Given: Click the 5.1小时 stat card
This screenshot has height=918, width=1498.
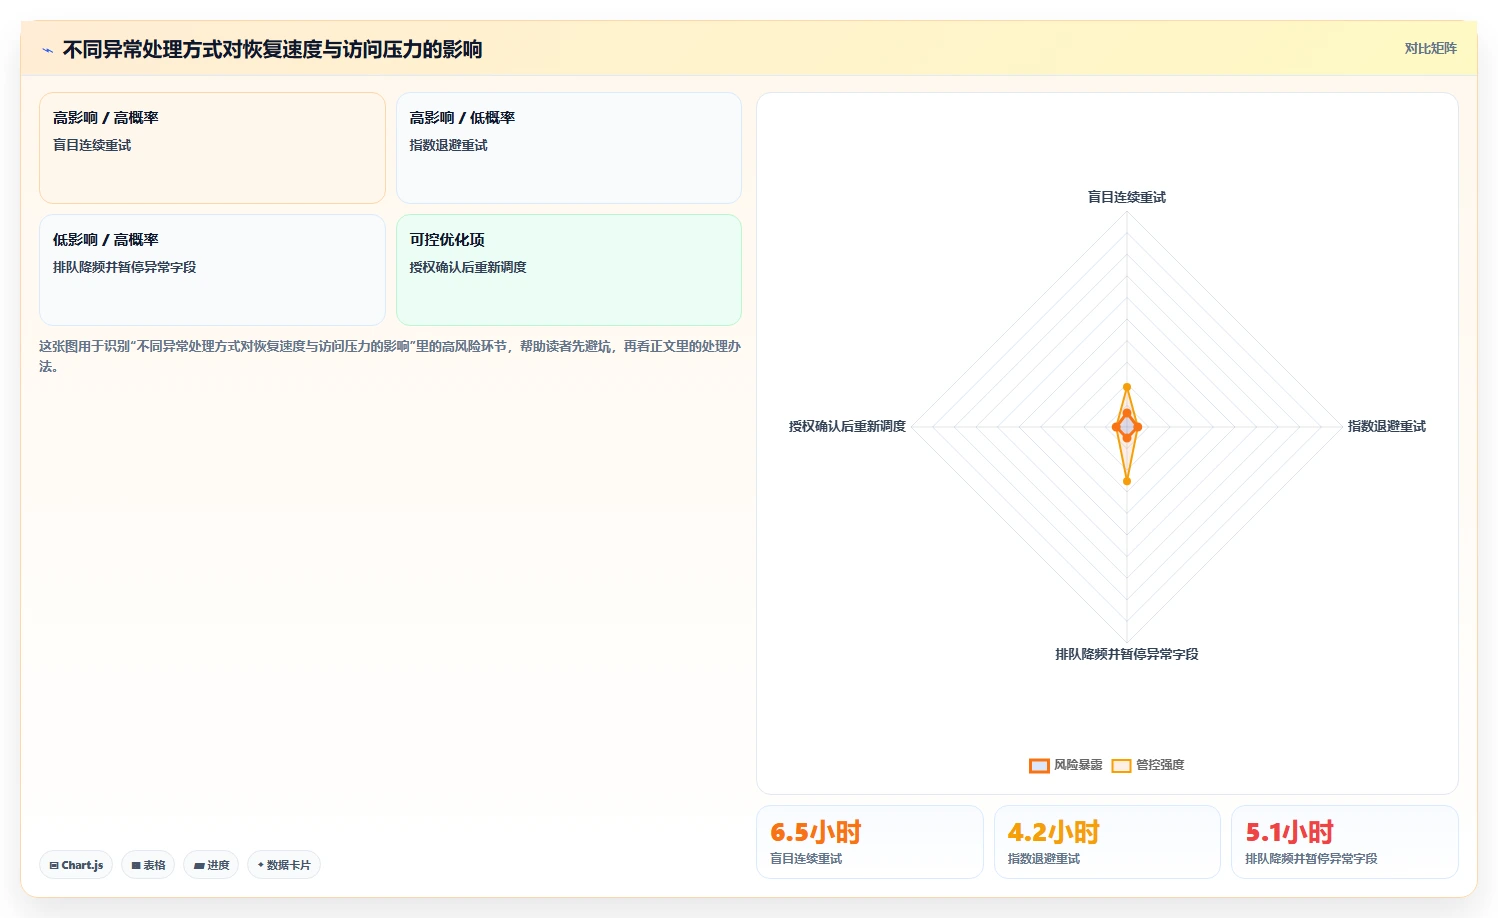Looking at the screenshot, I should click(1345, 842).
